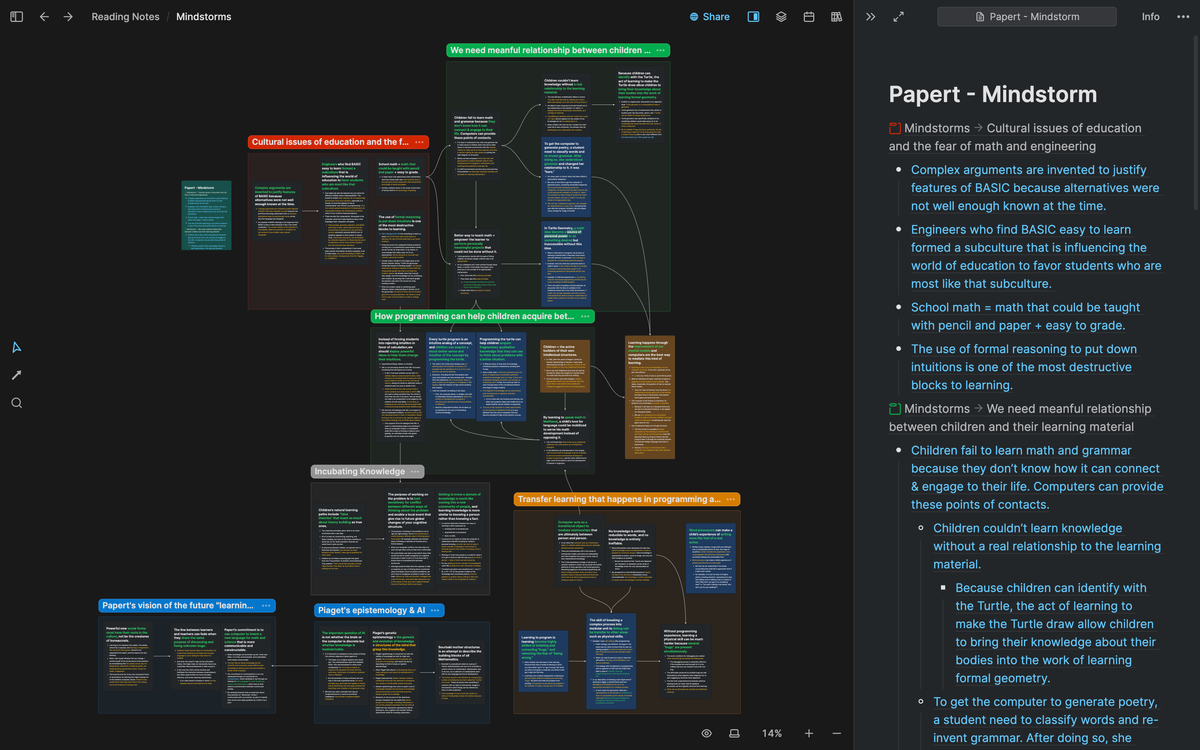1200x750 pixels.
Task: Open the journal calendar icon
Action: pyautogui.click(x=809, y=17)
